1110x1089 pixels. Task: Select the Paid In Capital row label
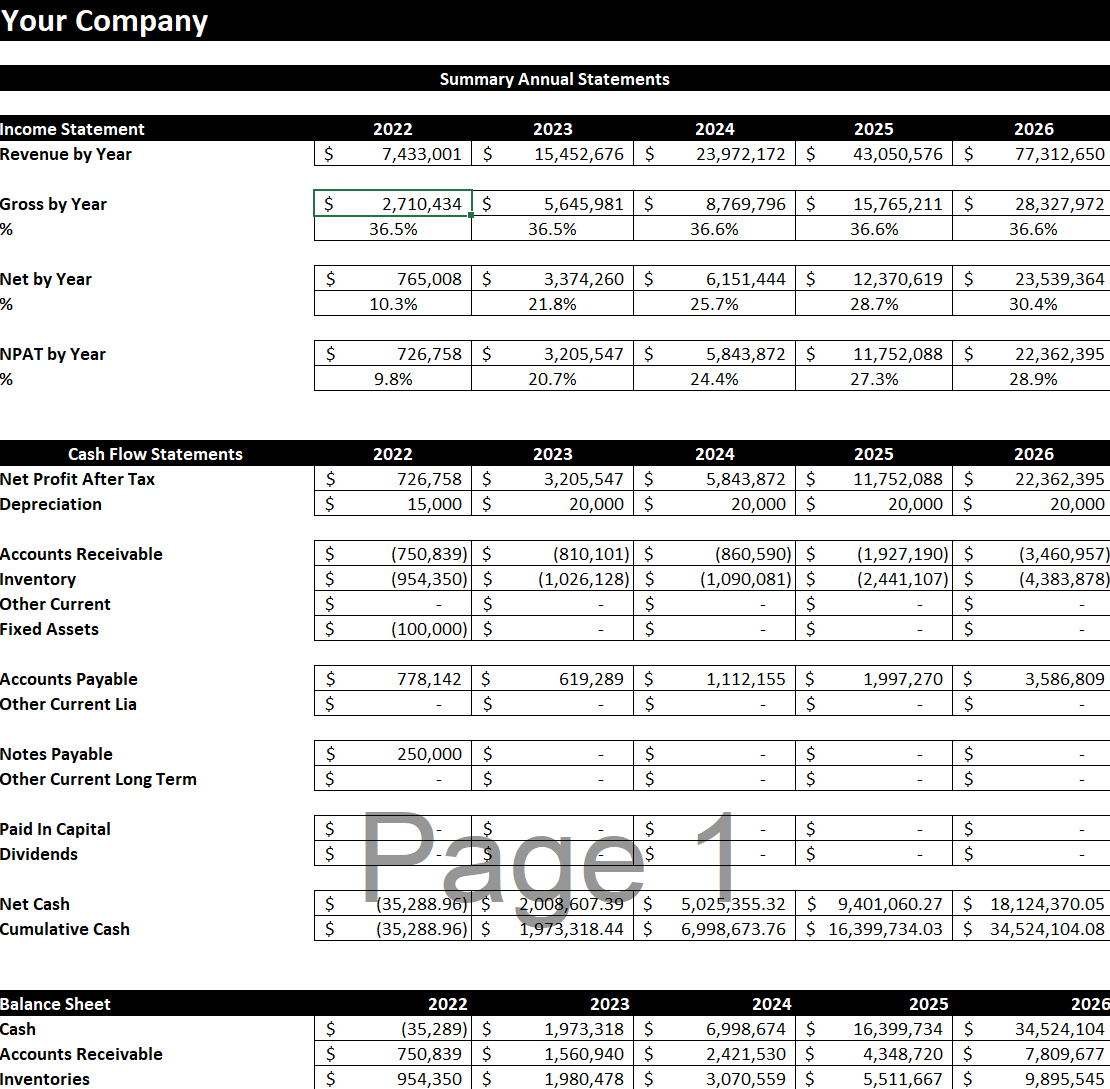[x=55, y=829]
